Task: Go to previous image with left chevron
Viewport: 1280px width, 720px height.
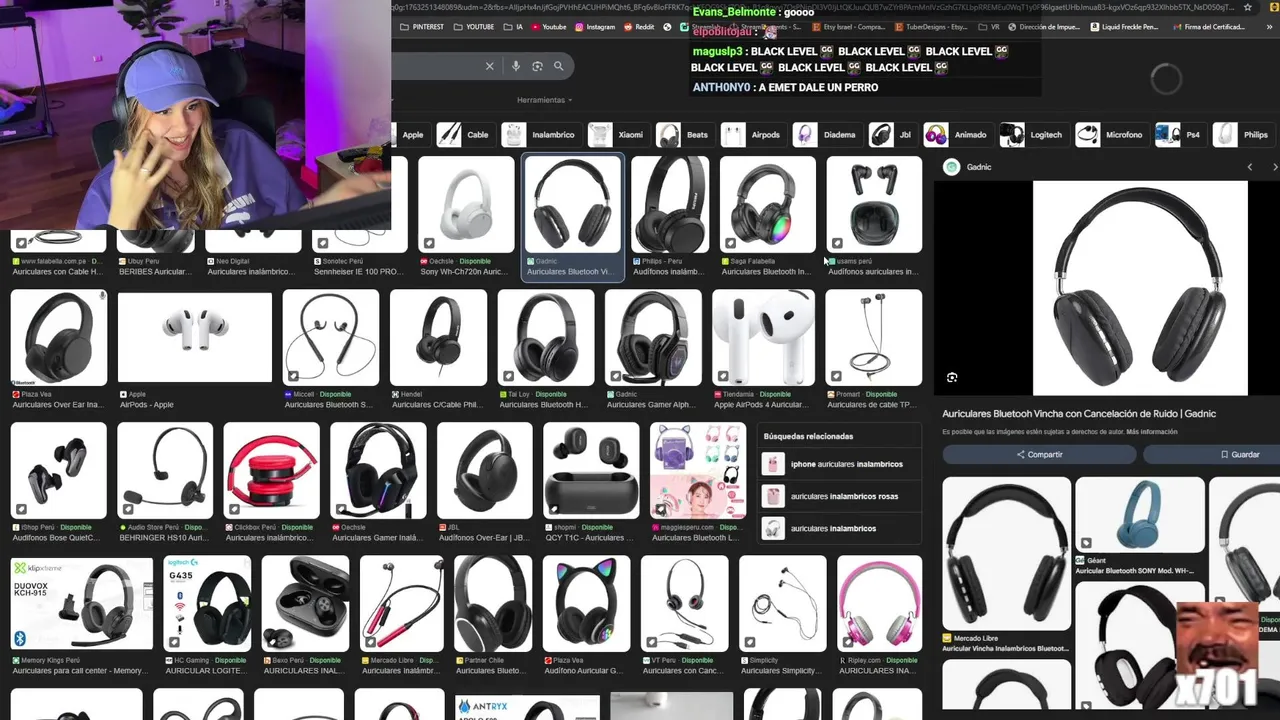Action: [1249, 167]
